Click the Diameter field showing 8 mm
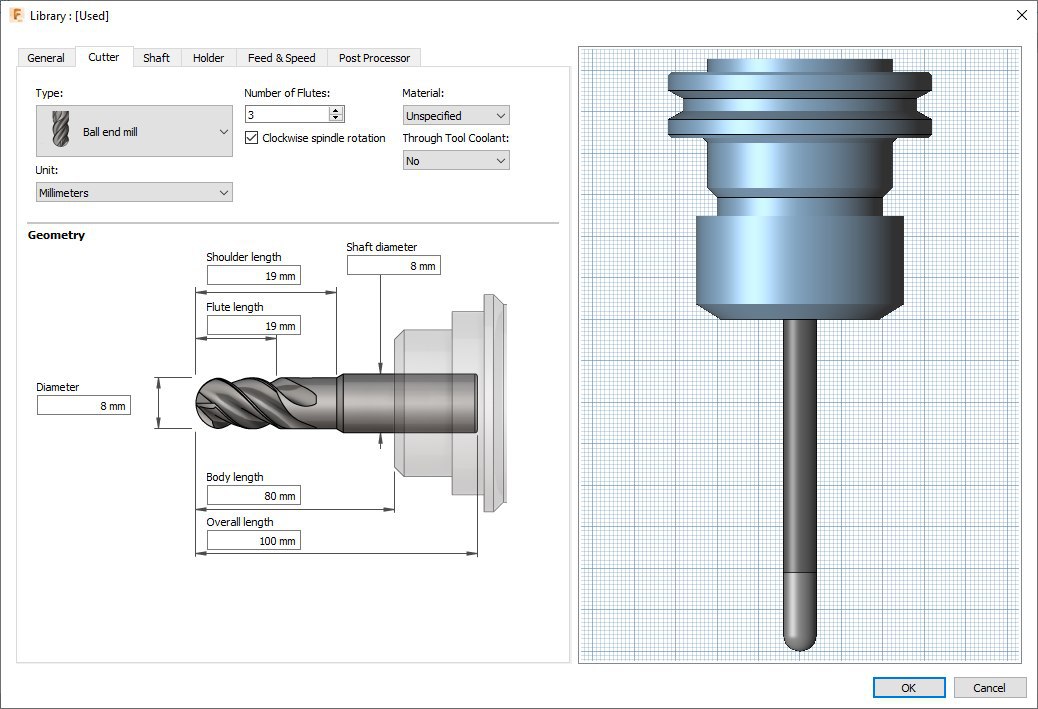The width and height of the screenshot is (1038, 709). (x=84, y=406)
